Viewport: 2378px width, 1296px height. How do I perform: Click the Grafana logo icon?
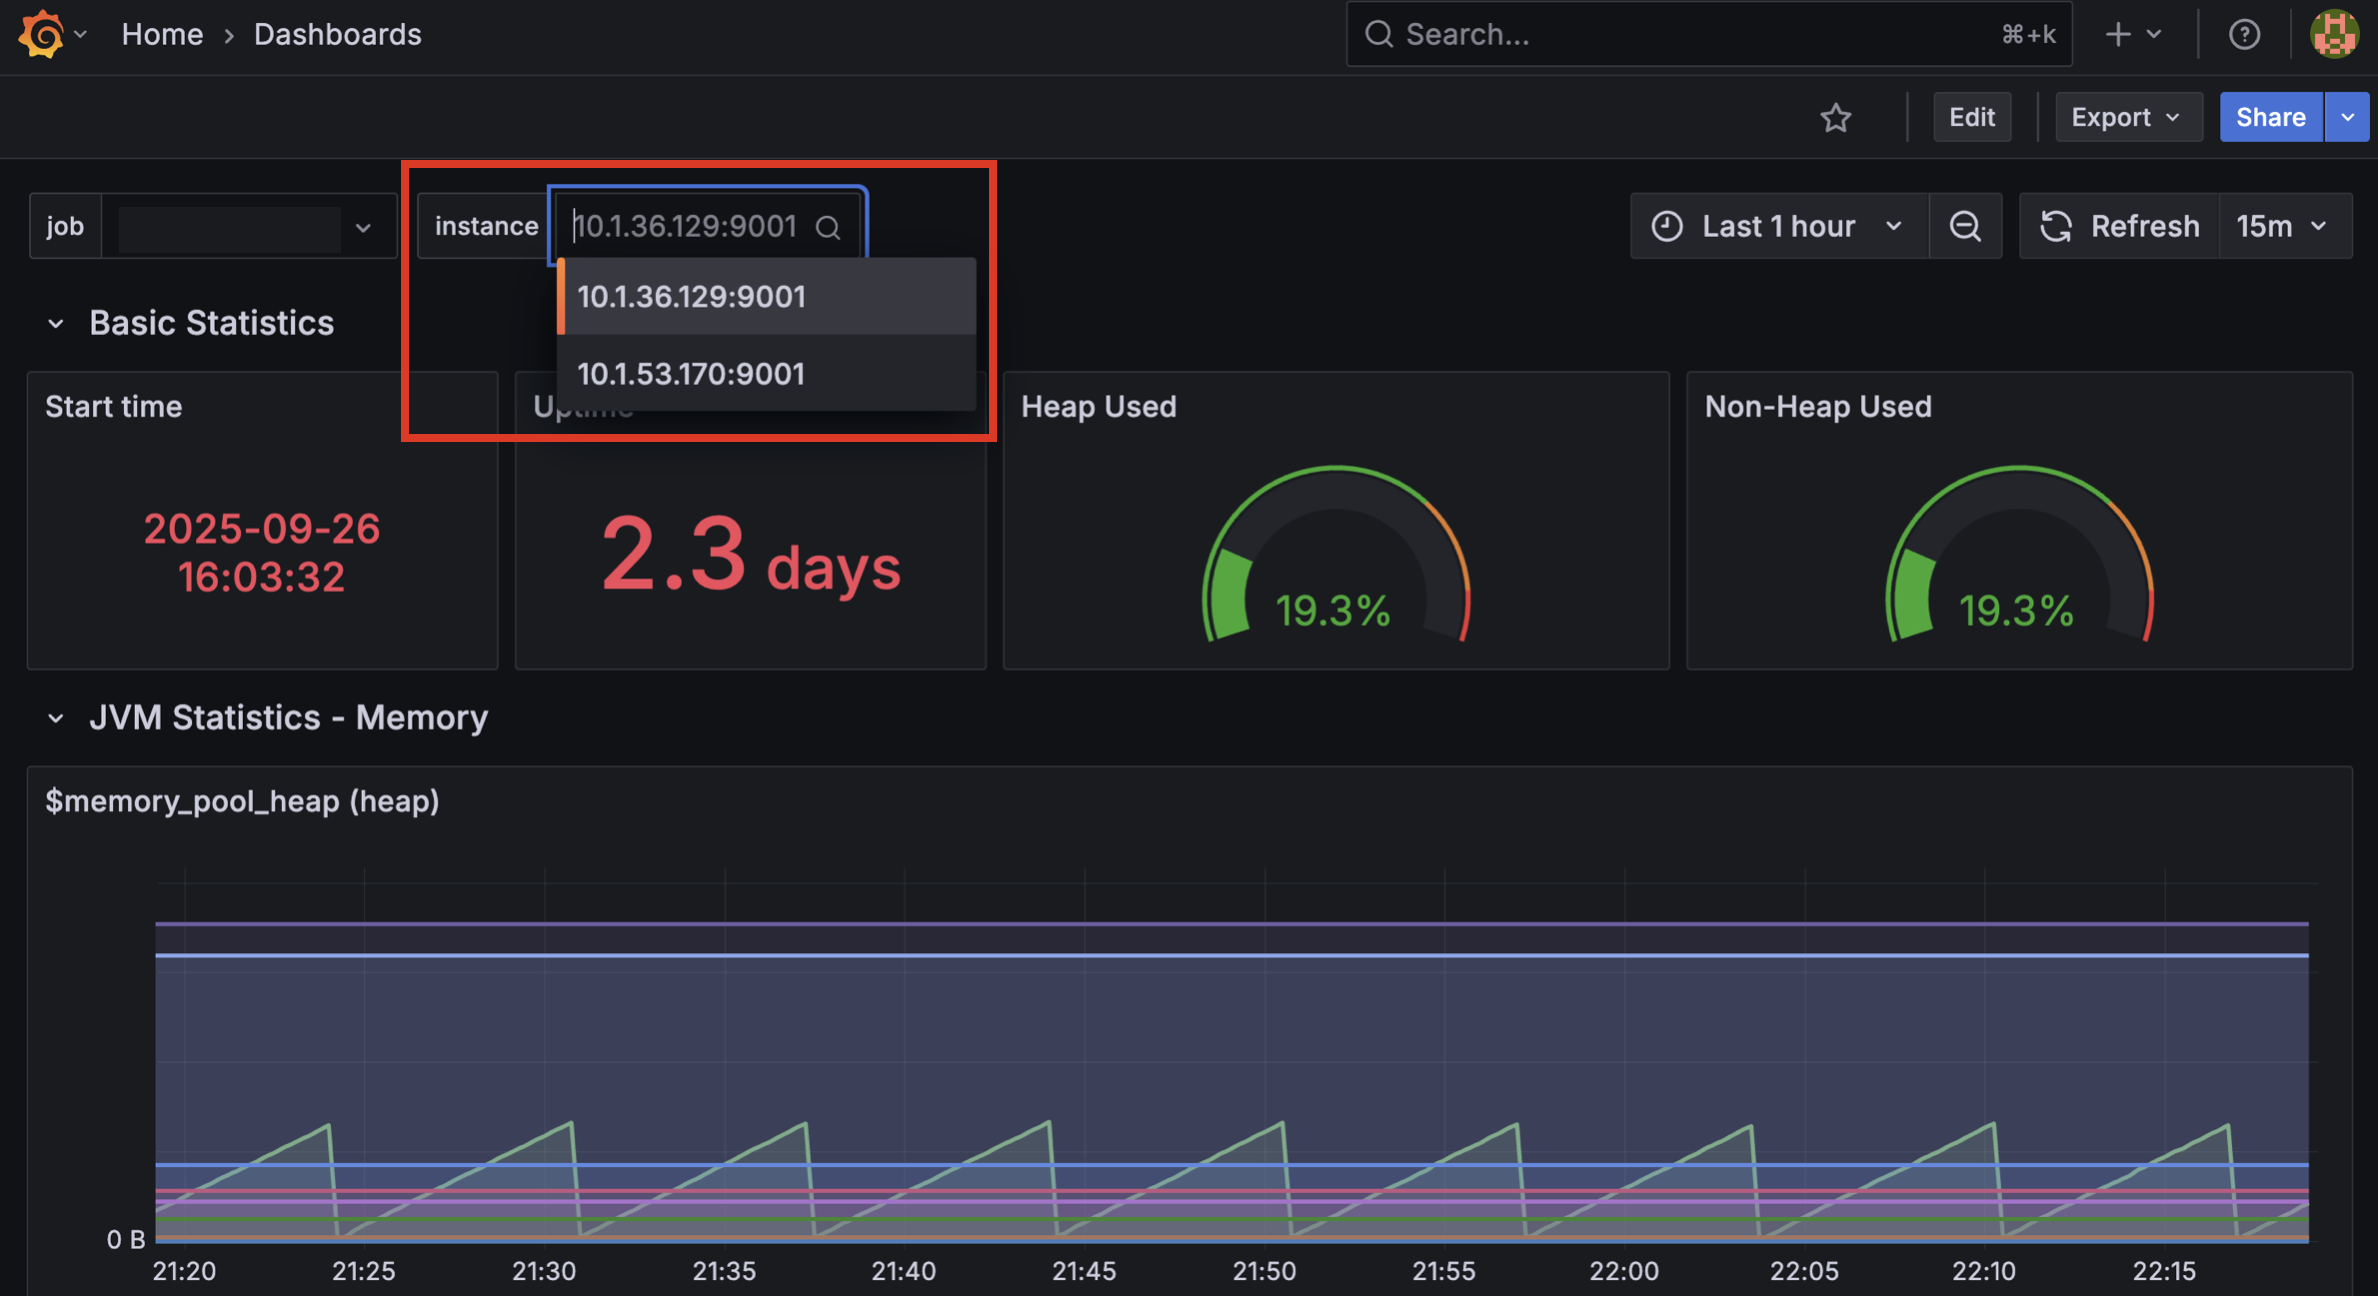pos(40,34)
